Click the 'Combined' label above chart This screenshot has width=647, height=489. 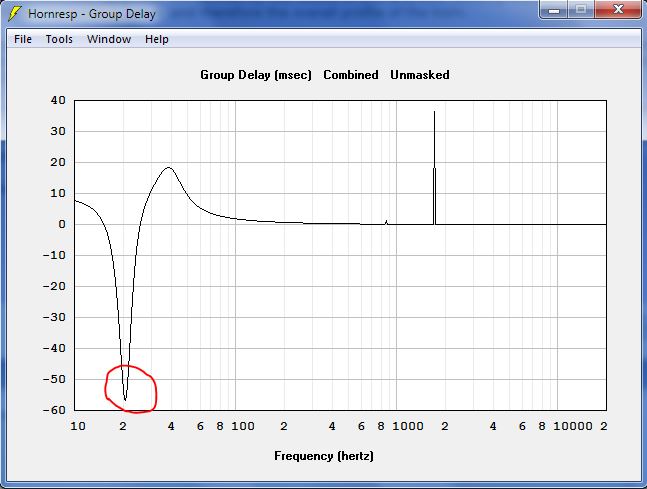coord(351,75)
